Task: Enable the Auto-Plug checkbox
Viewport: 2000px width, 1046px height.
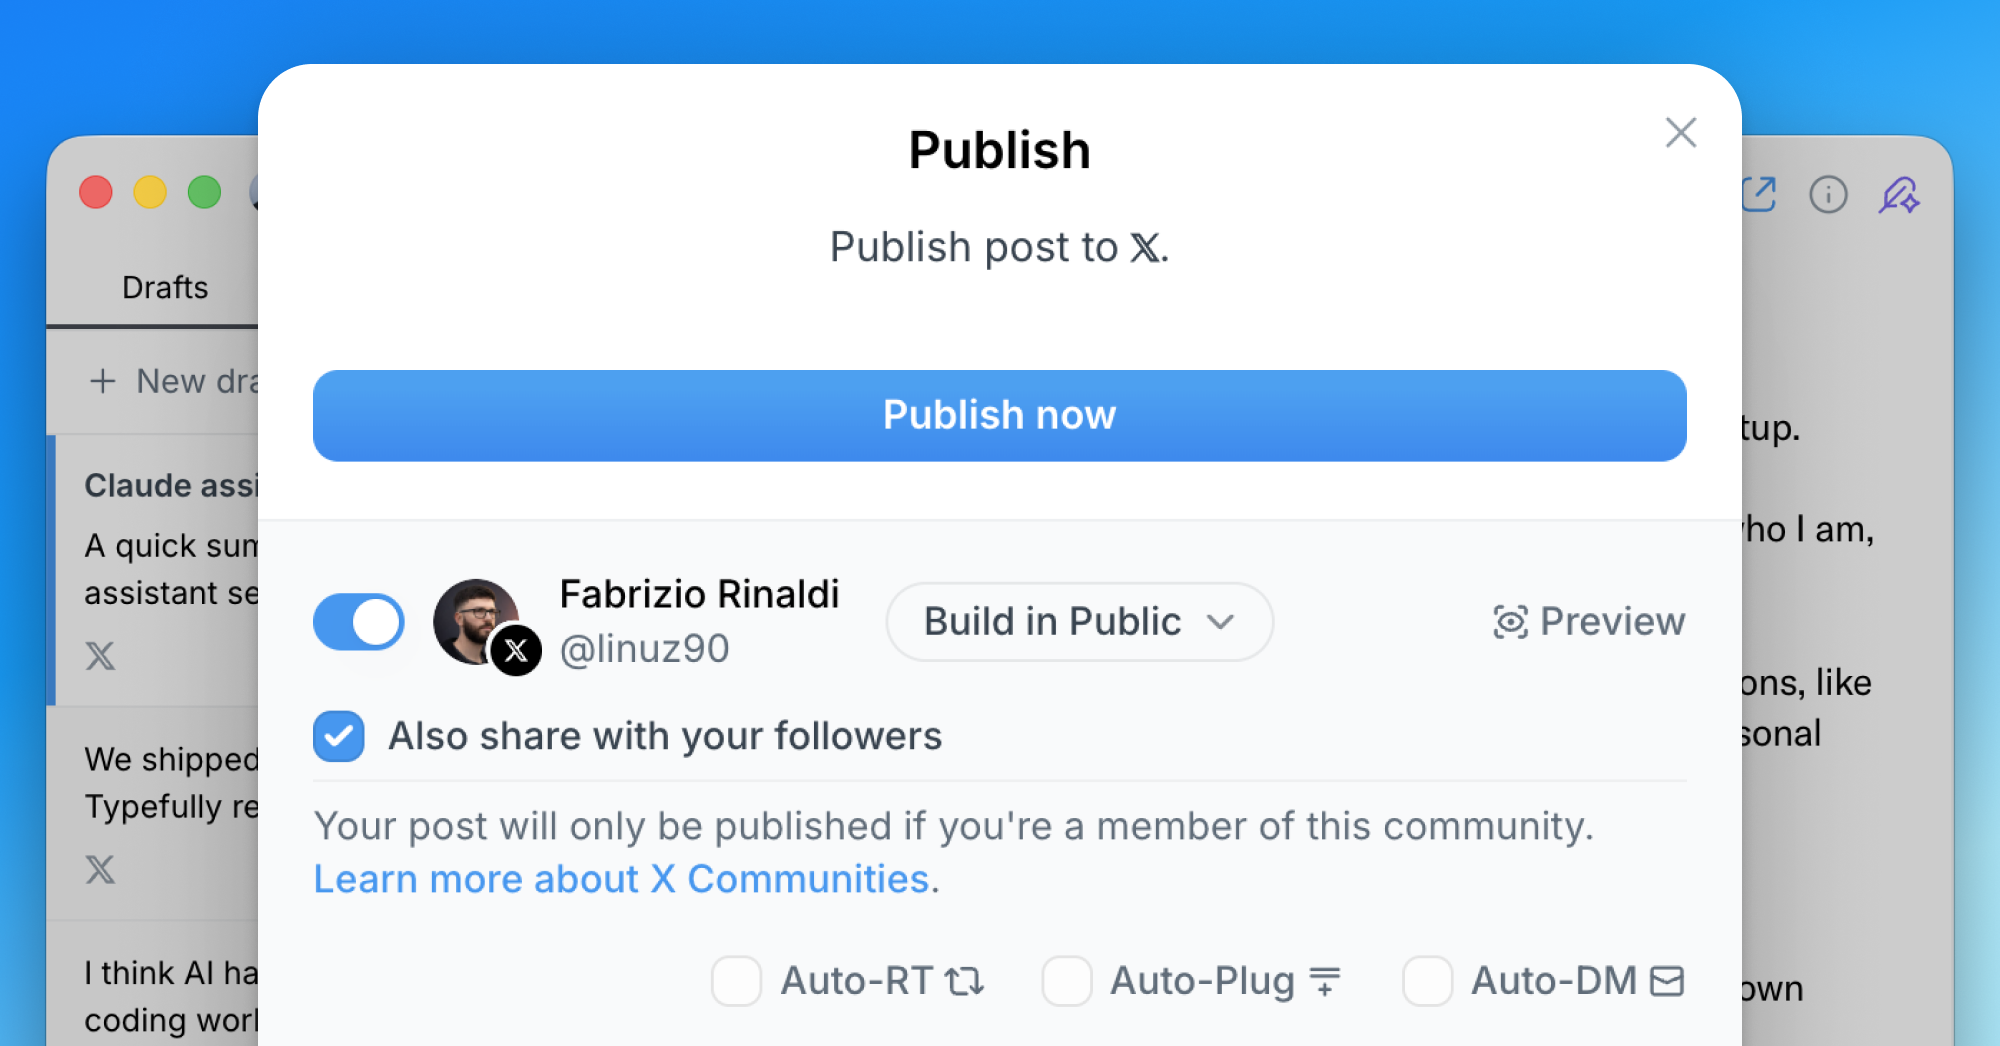Action: point(1066,981)
